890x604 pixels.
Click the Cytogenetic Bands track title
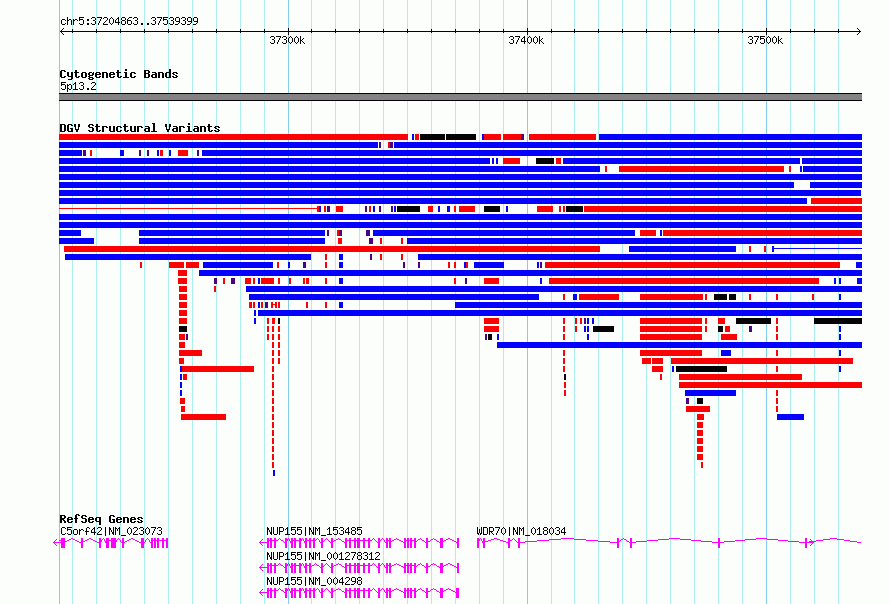[x=119, y=74]
